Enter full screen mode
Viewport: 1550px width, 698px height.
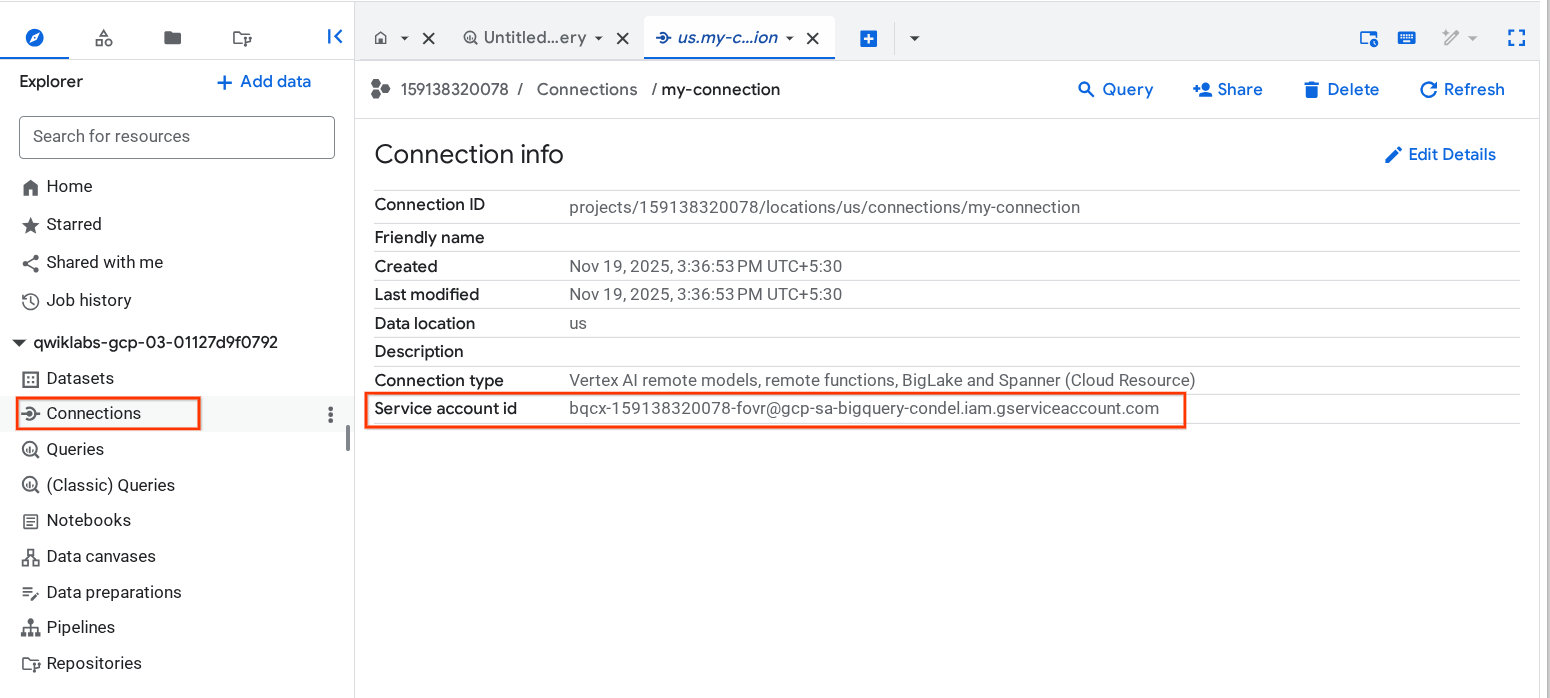(x=1516, y=38)
